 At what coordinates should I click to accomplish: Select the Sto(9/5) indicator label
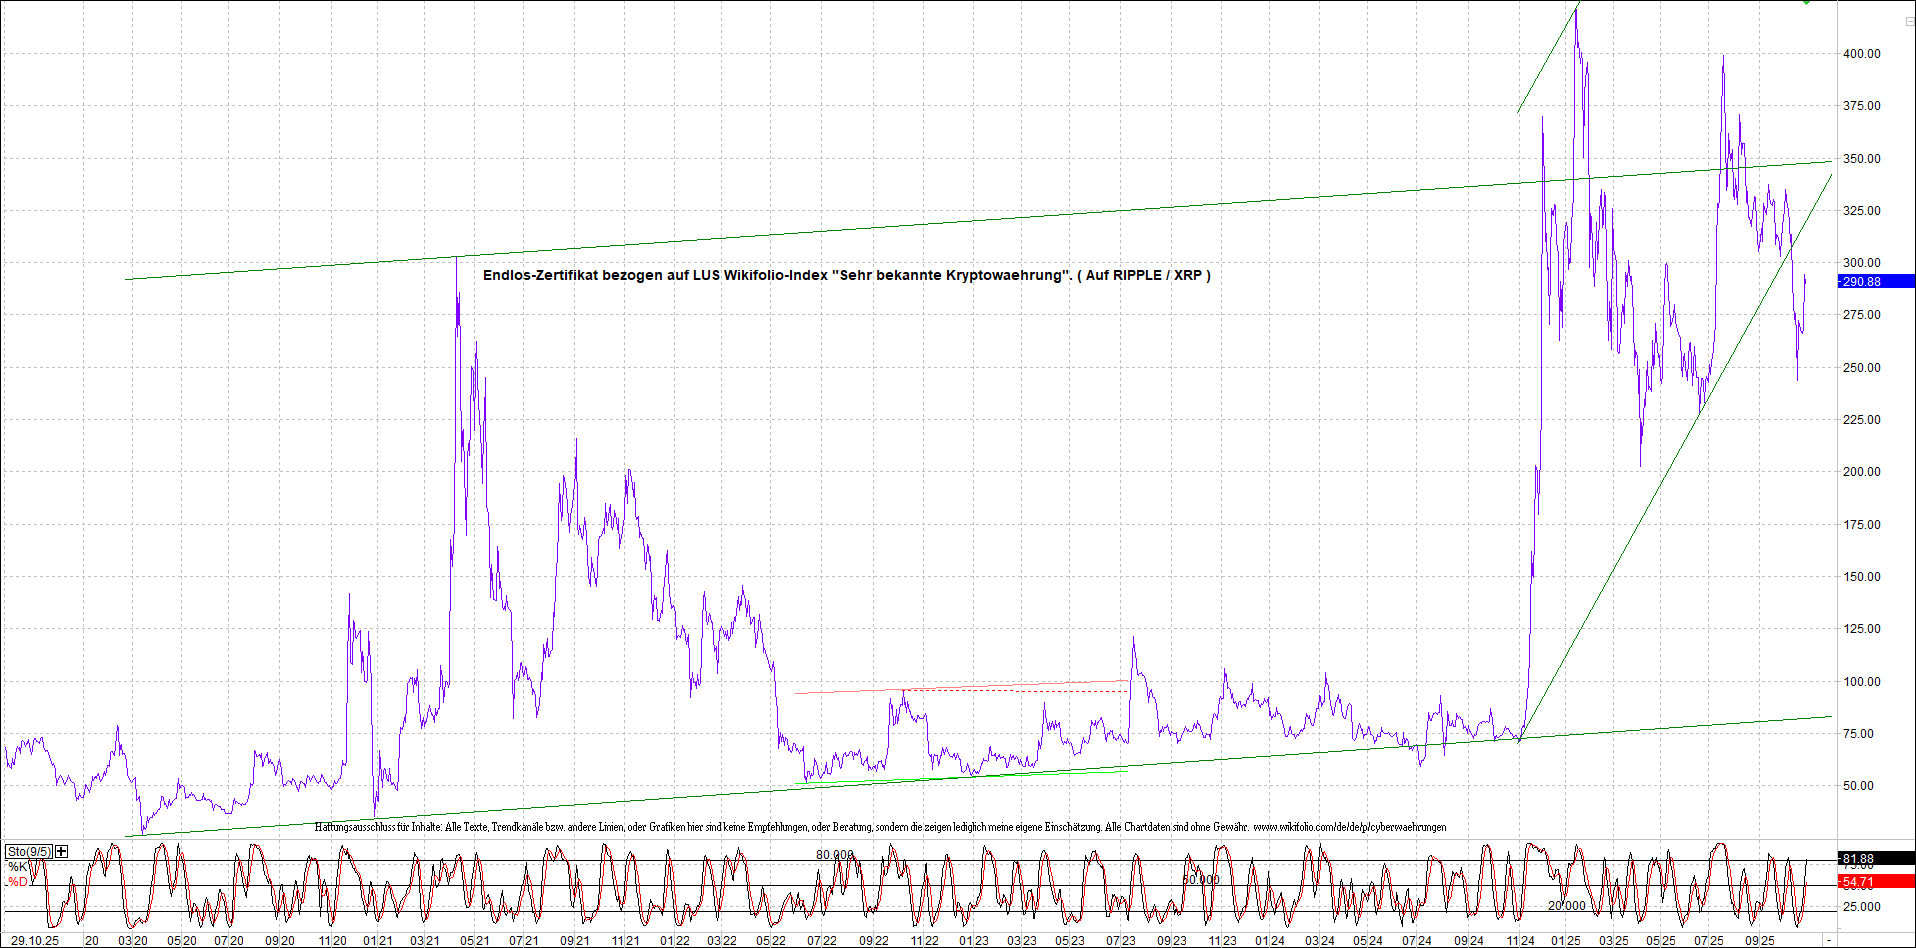tap(29, 852)
